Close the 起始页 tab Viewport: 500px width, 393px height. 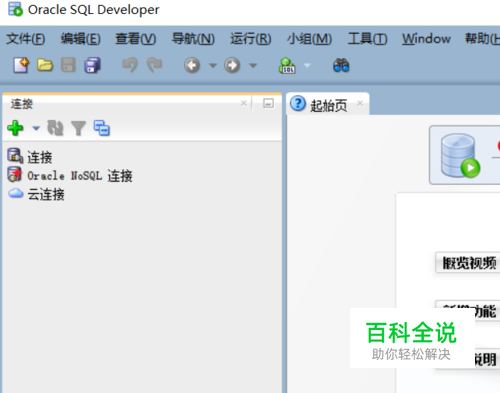coord(360,103)
